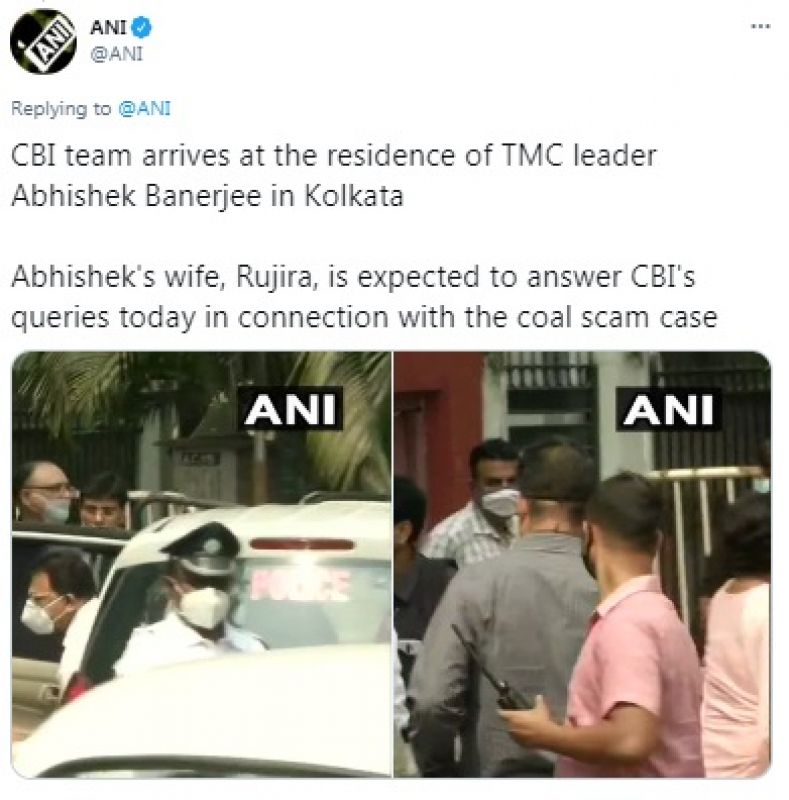
Task: Open the ANI profile avatar
Action: [x=43, y=41]
